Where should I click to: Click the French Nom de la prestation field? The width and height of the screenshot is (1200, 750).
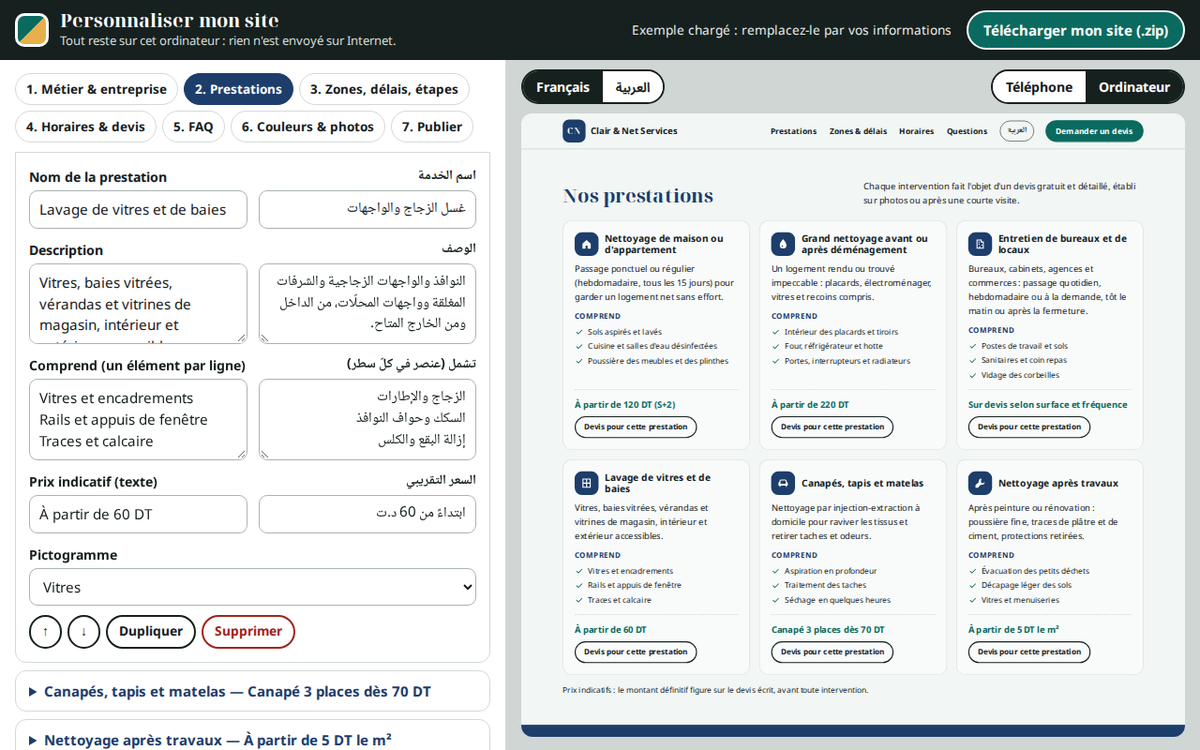point(138,209)
